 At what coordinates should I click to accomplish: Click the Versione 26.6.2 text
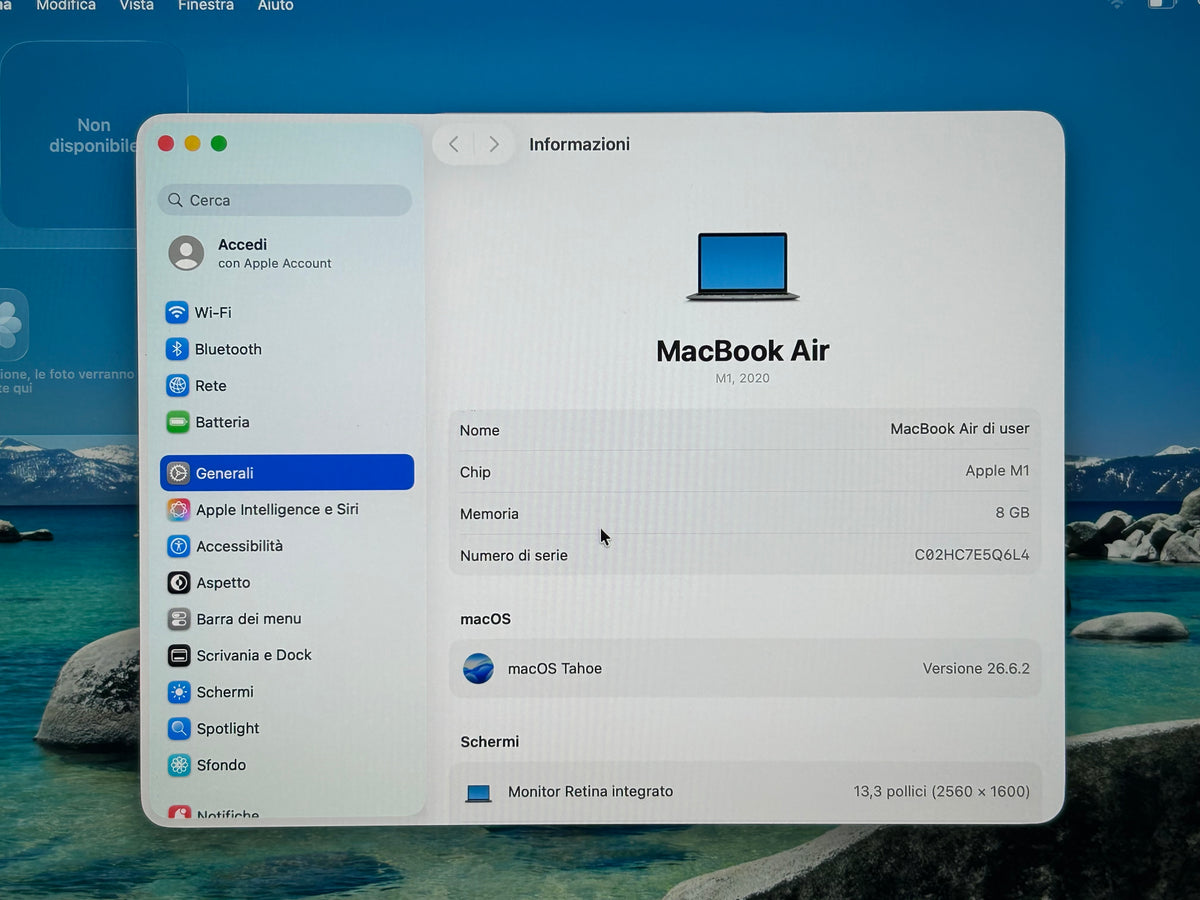(976, 668)
